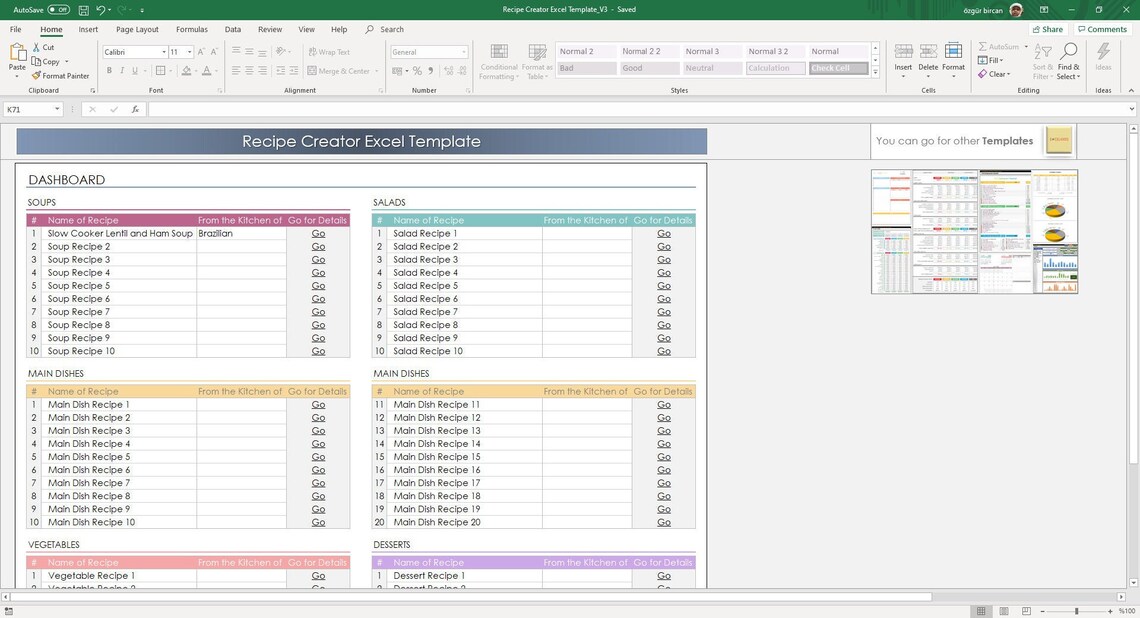Switch to Page Layout view icon
This screenshot has height=618, width=1140.
tap(1003, 611)
